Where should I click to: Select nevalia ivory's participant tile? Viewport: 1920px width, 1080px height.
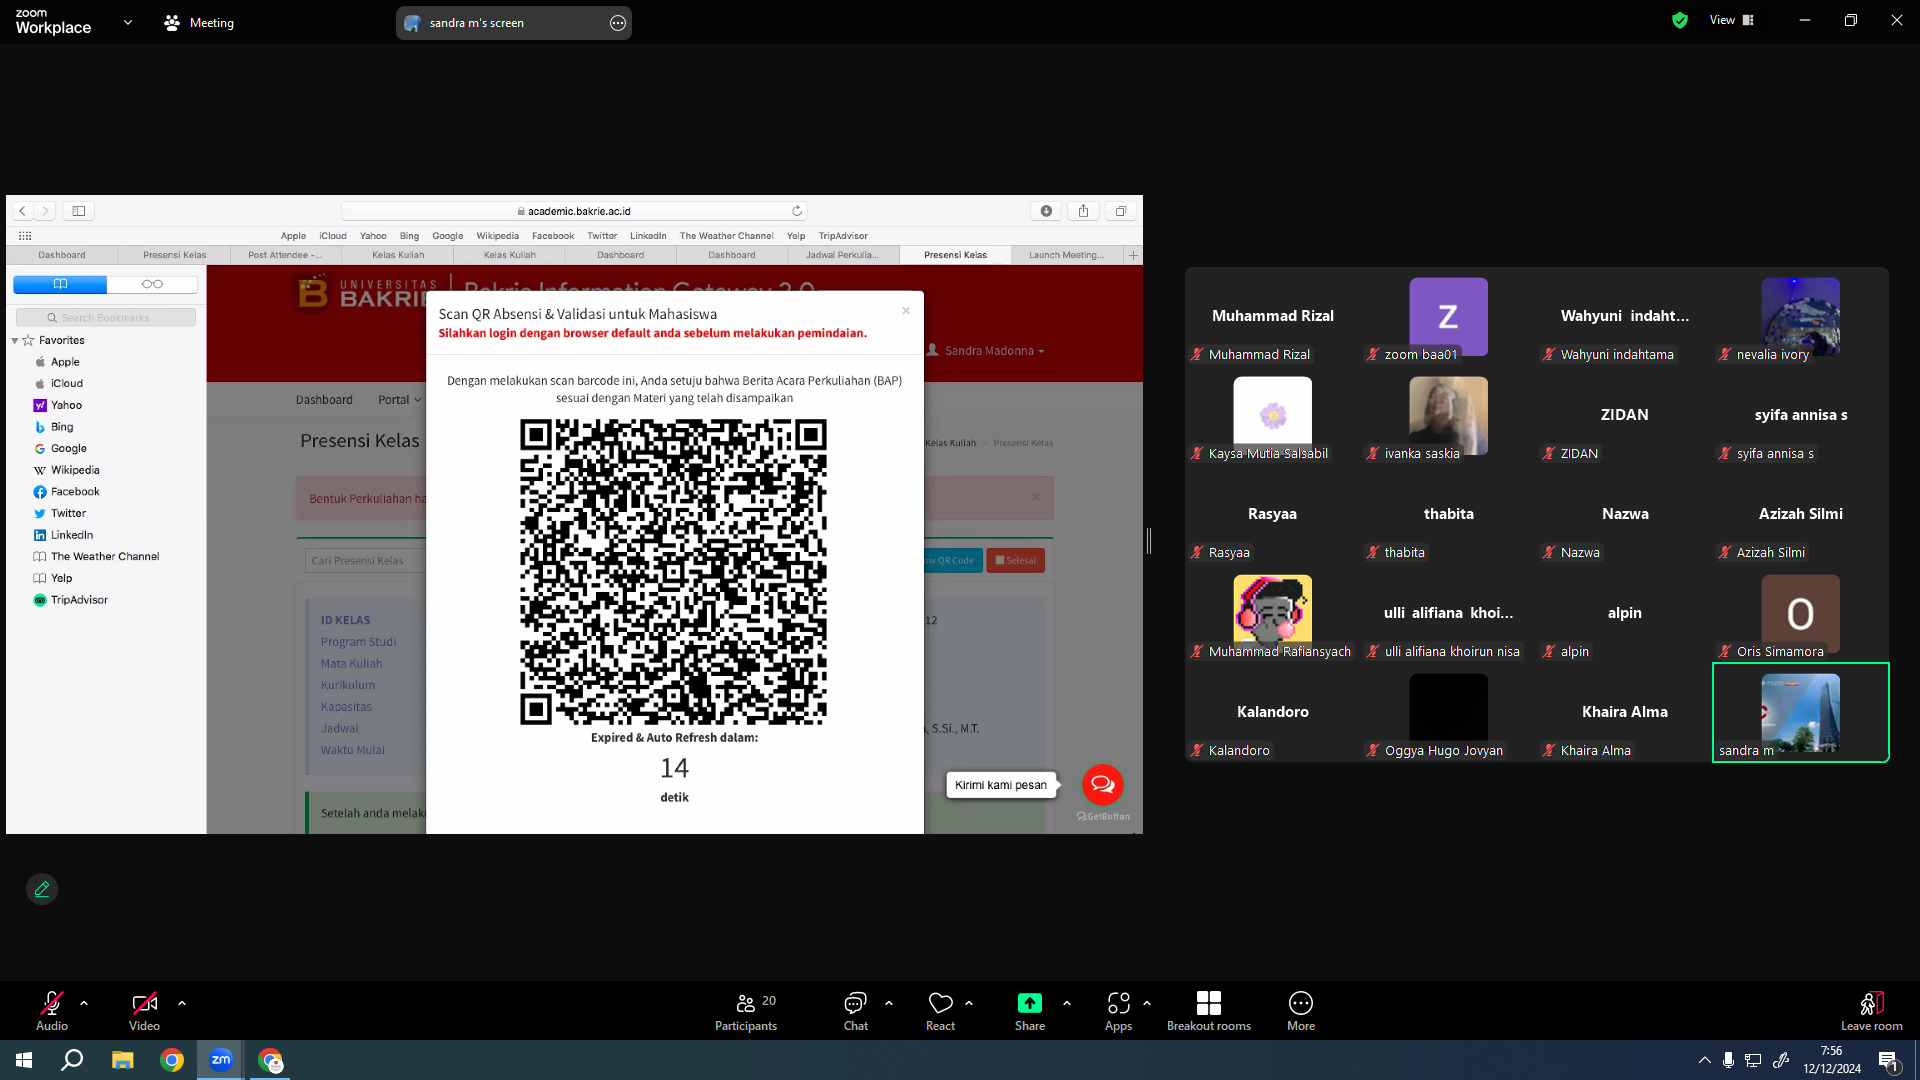point(1801,318)
